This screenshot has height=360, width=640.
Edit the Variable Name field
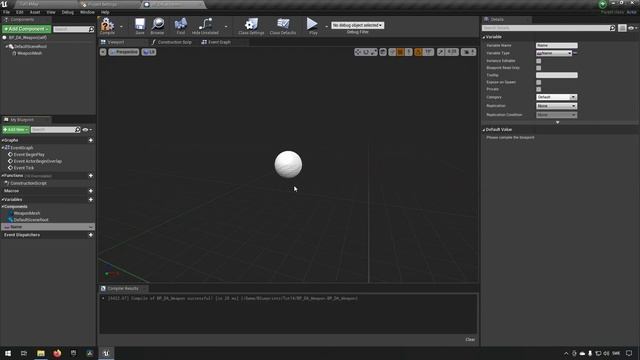point(556,45)
